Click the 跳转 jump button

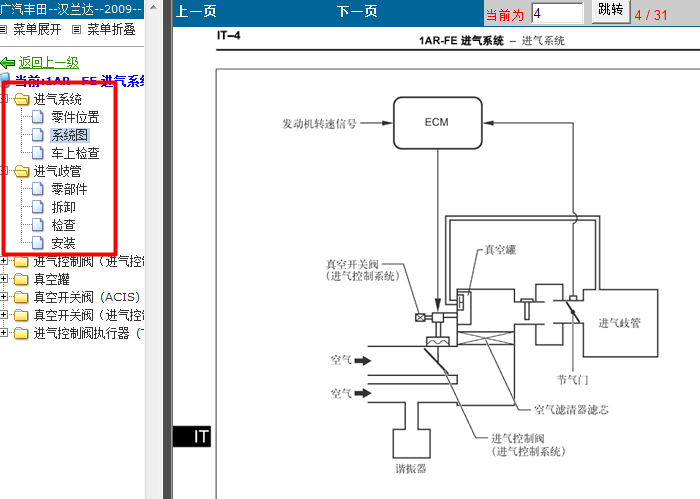[x=611, y=11]
